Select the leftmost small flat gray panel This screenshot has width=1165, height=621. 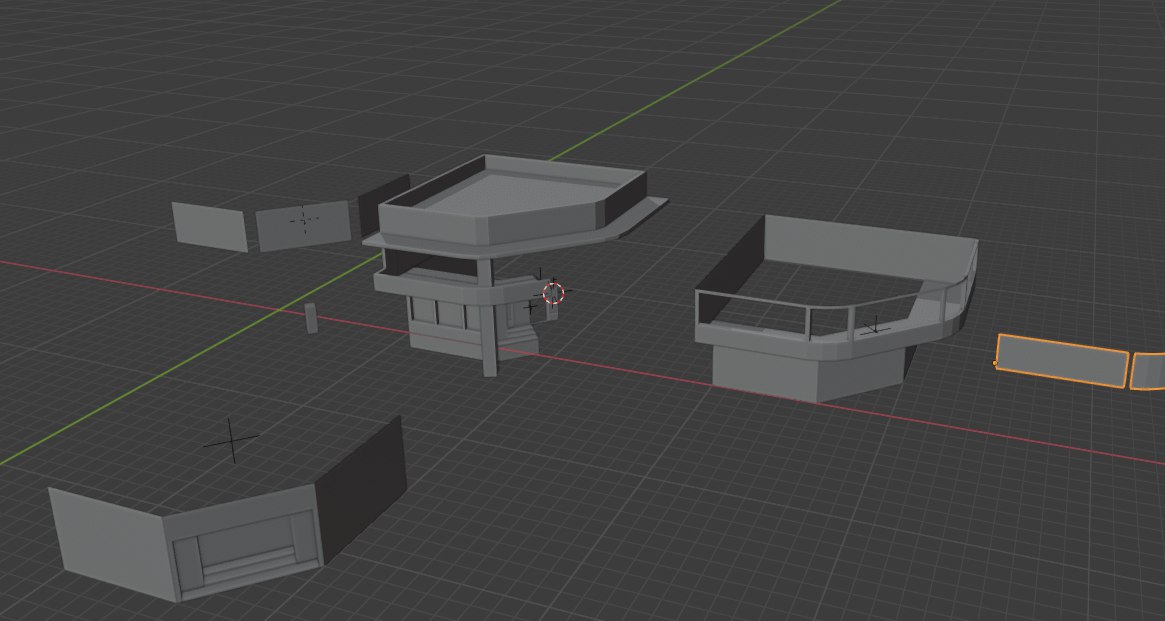tap(210, 227)
